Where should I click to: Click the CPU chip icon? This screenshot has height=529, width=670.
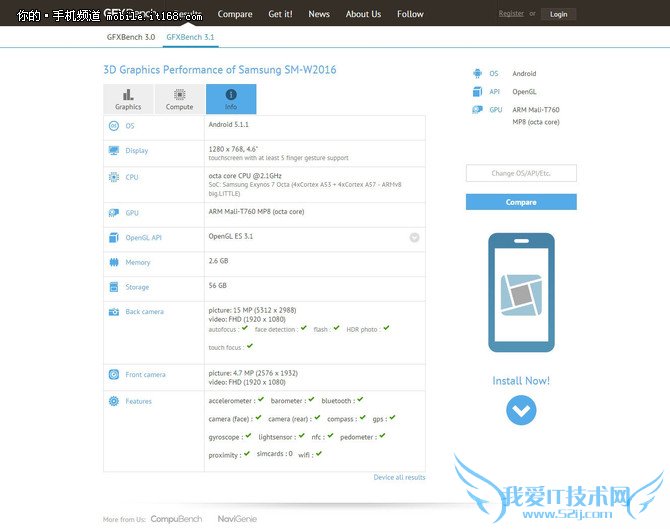(114, 177)
